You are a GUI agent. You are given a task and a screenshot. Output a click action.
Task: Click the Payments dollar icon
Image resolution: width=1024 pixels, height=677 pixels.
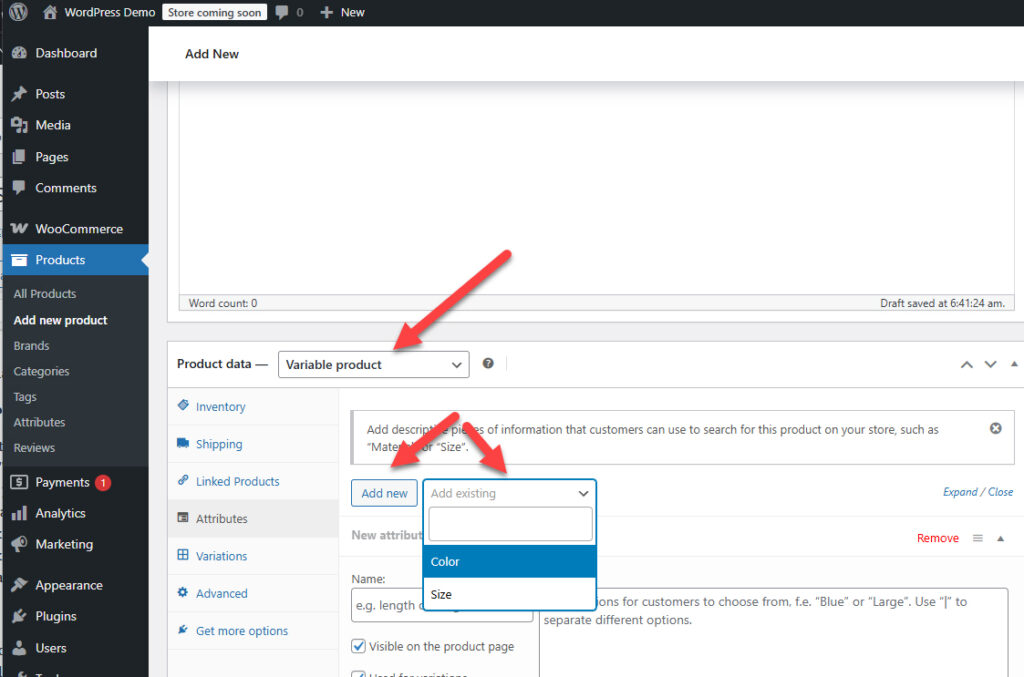pos(20,482)
